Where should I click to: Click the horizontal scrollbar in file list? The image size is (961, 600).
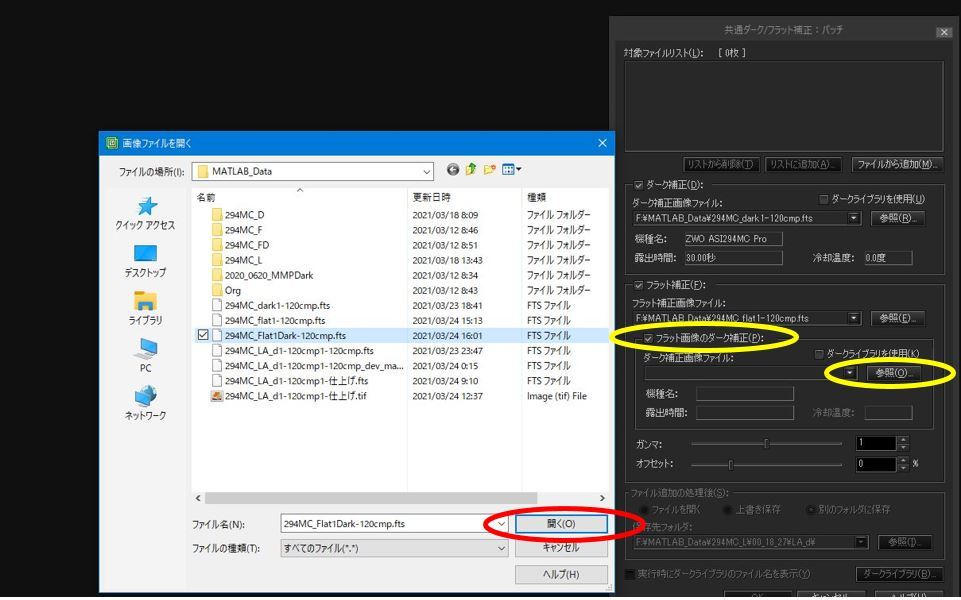tap(371, 498)
